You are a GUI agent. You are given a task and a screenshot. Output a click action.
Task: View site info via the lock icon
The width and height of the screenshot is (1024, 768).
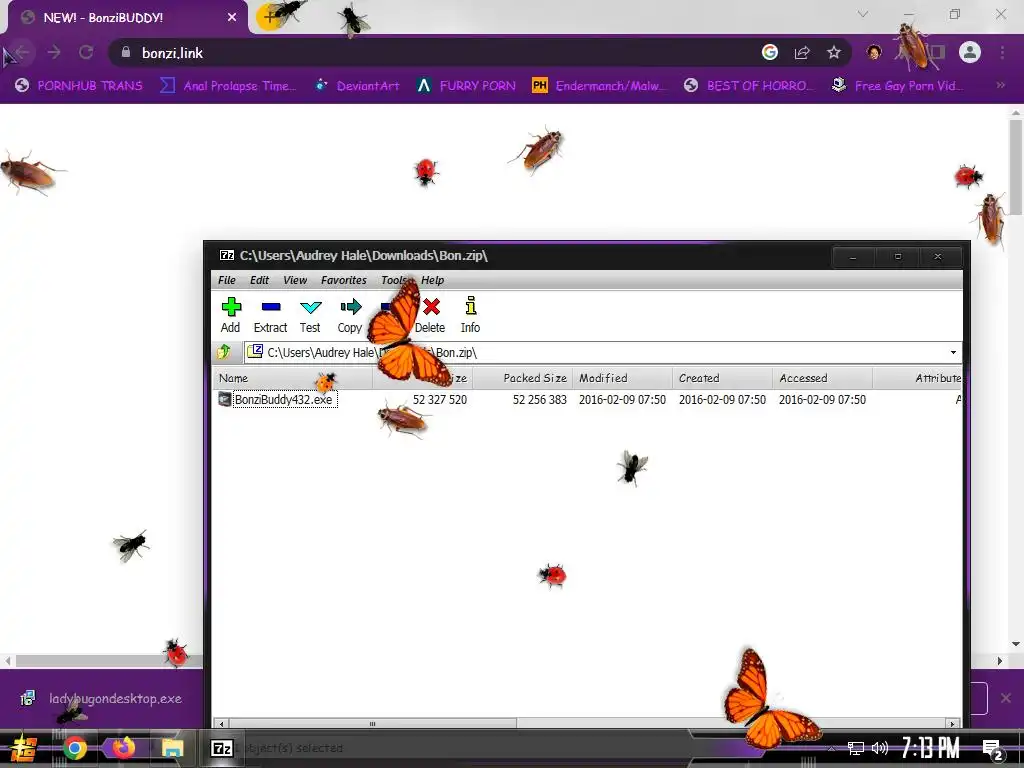tap(126, 52)
